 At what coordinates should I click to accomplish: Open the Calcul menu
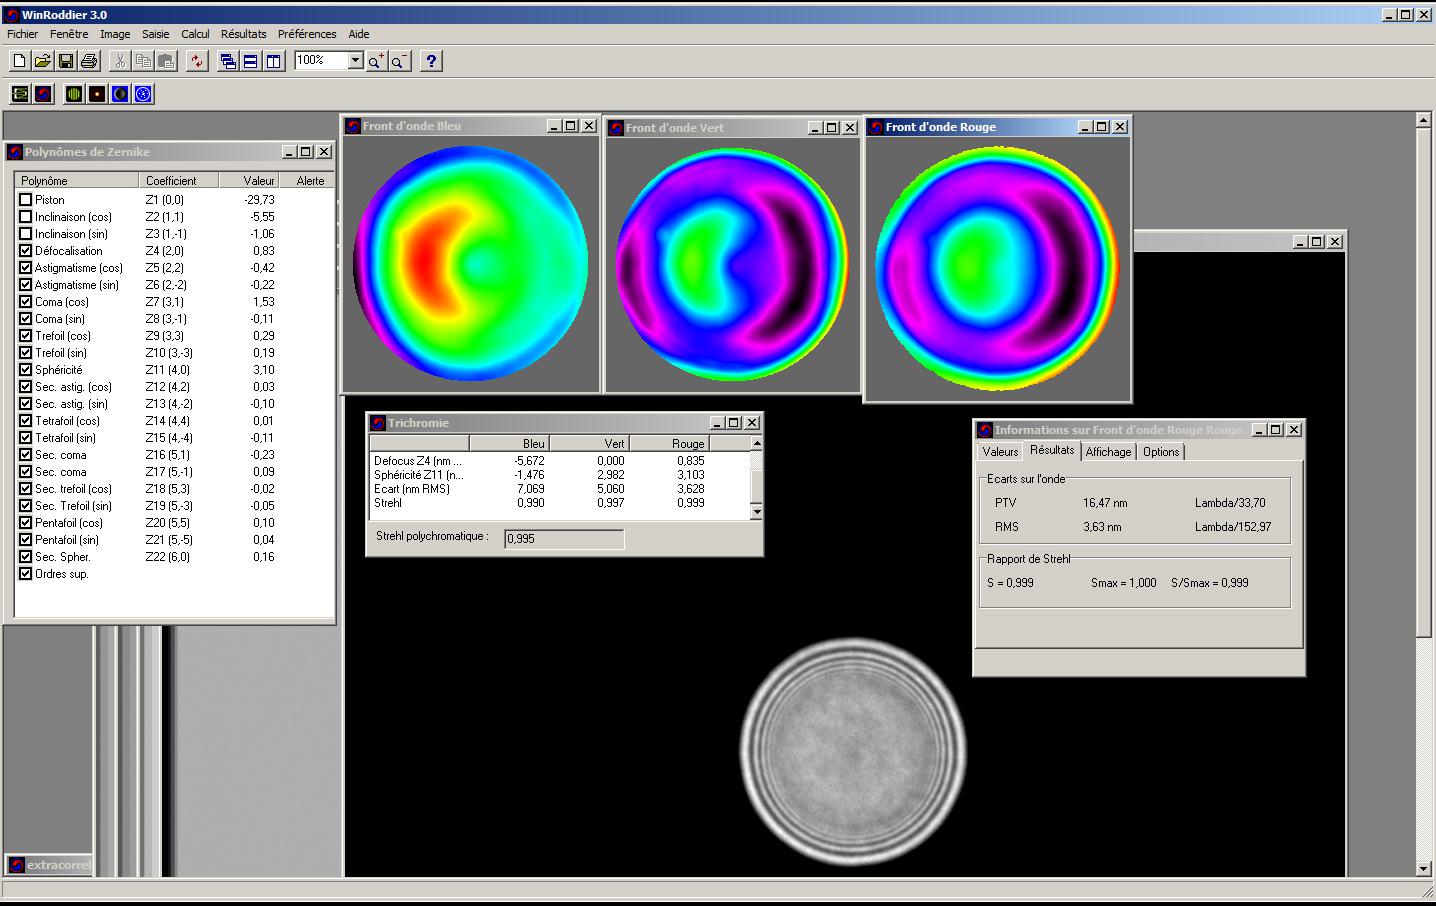click(195, 34)
